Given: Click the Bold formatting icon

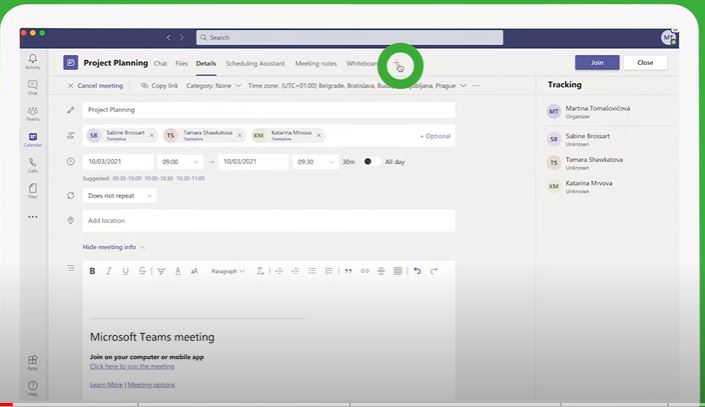Looking at the screenshot, I should [x=93, y=271].
